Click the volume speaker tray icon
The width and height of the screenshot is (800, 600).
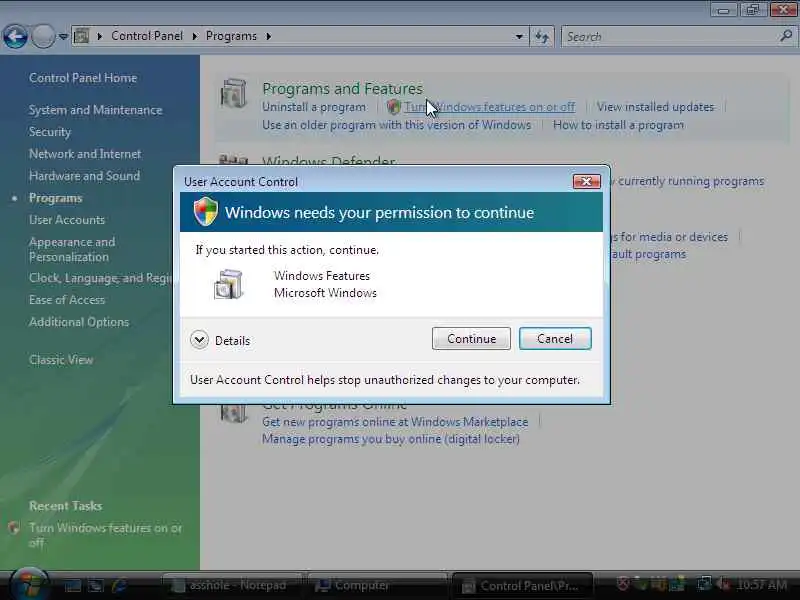click(x=722, y=584)
